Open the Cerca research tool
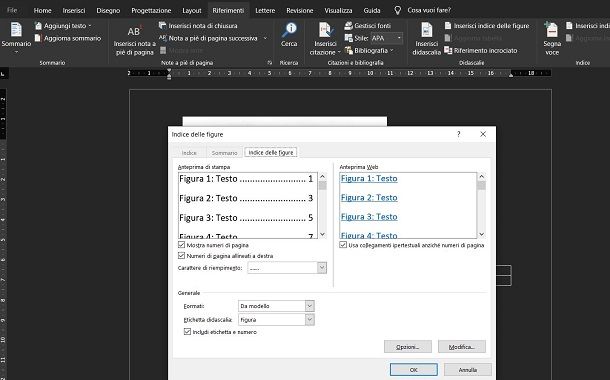This screenshot has width=610, height=380. coord(289,35)
